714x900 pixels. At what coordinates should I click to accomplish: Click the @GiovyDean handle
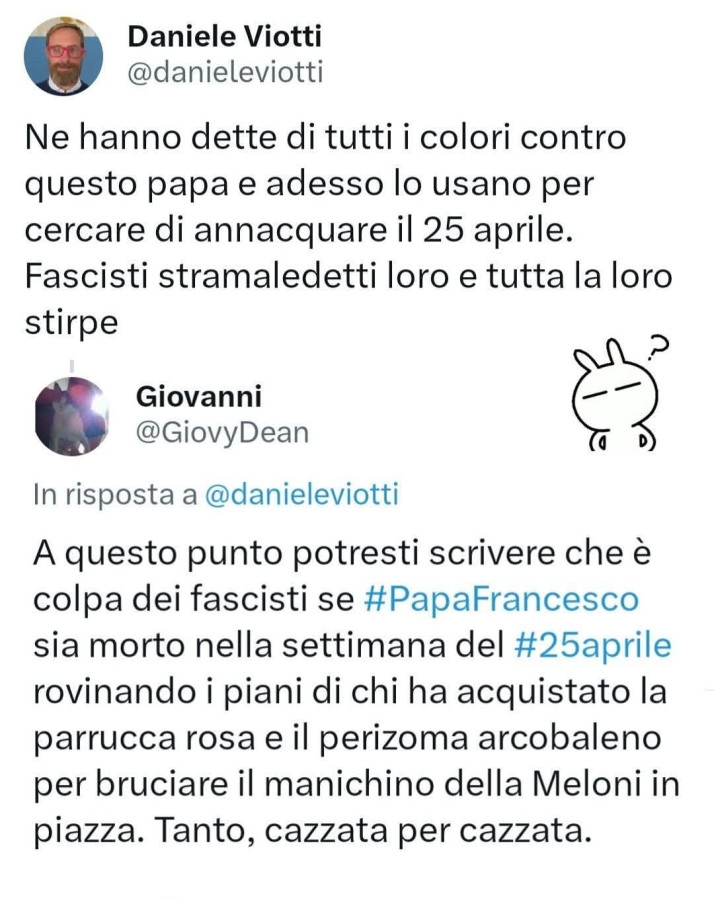(x=223, y=433)
